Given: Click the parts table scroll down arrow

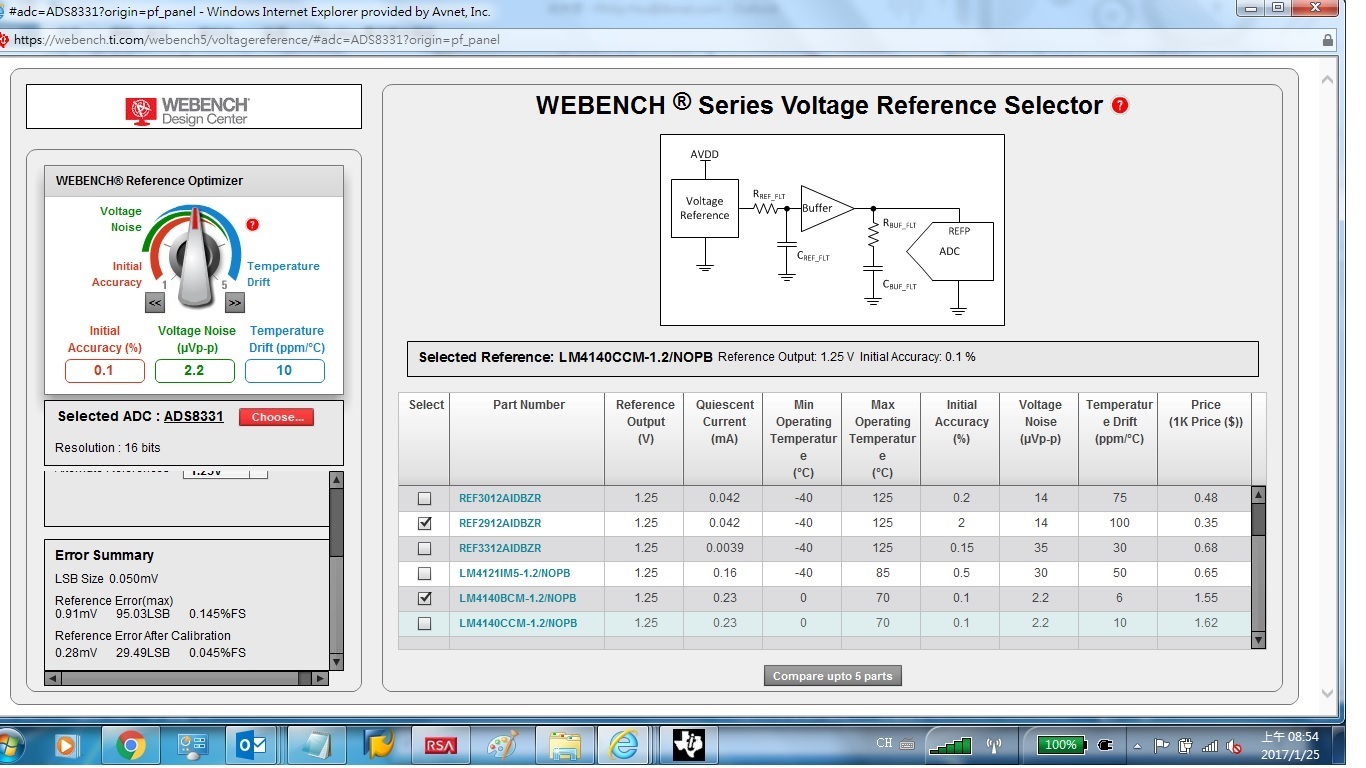Looking at the screenshot, I should click(x=1258, y=640).
